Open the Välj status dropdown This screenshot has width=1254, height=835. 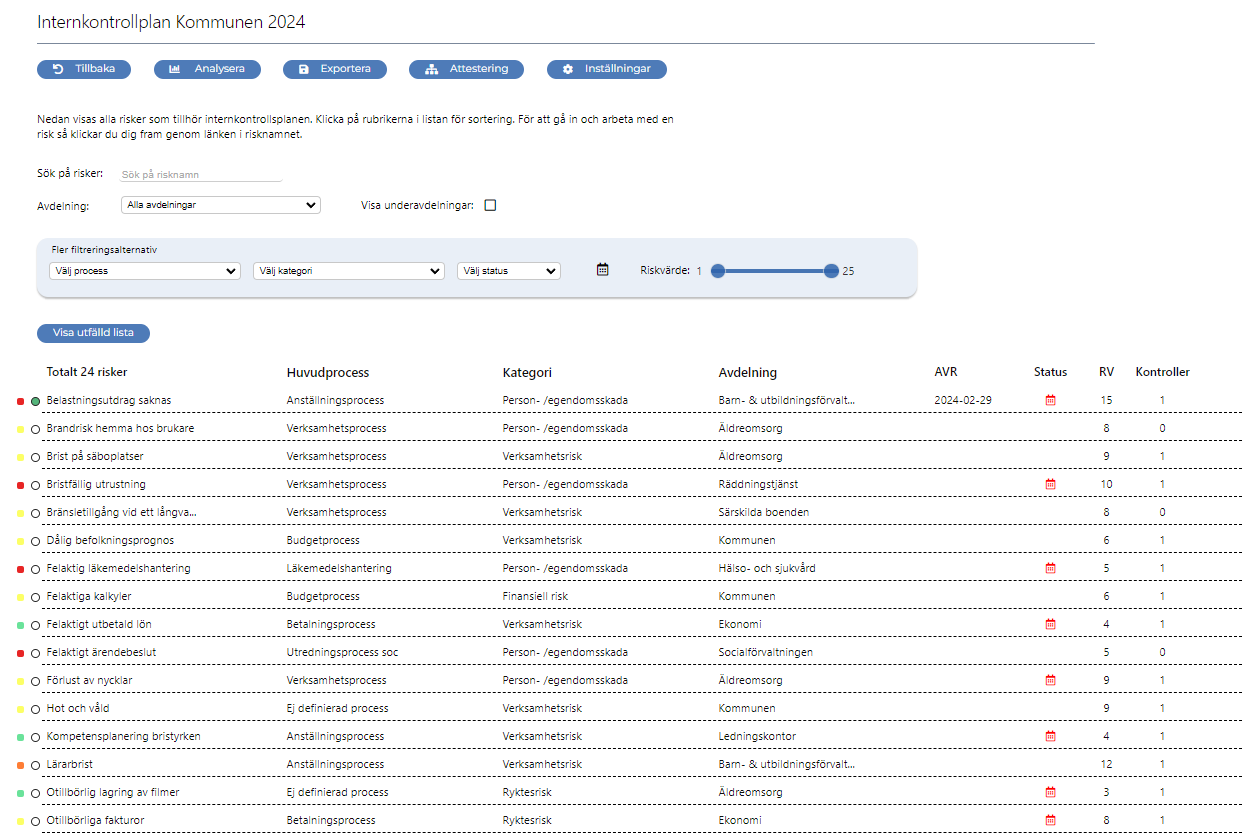508,271
